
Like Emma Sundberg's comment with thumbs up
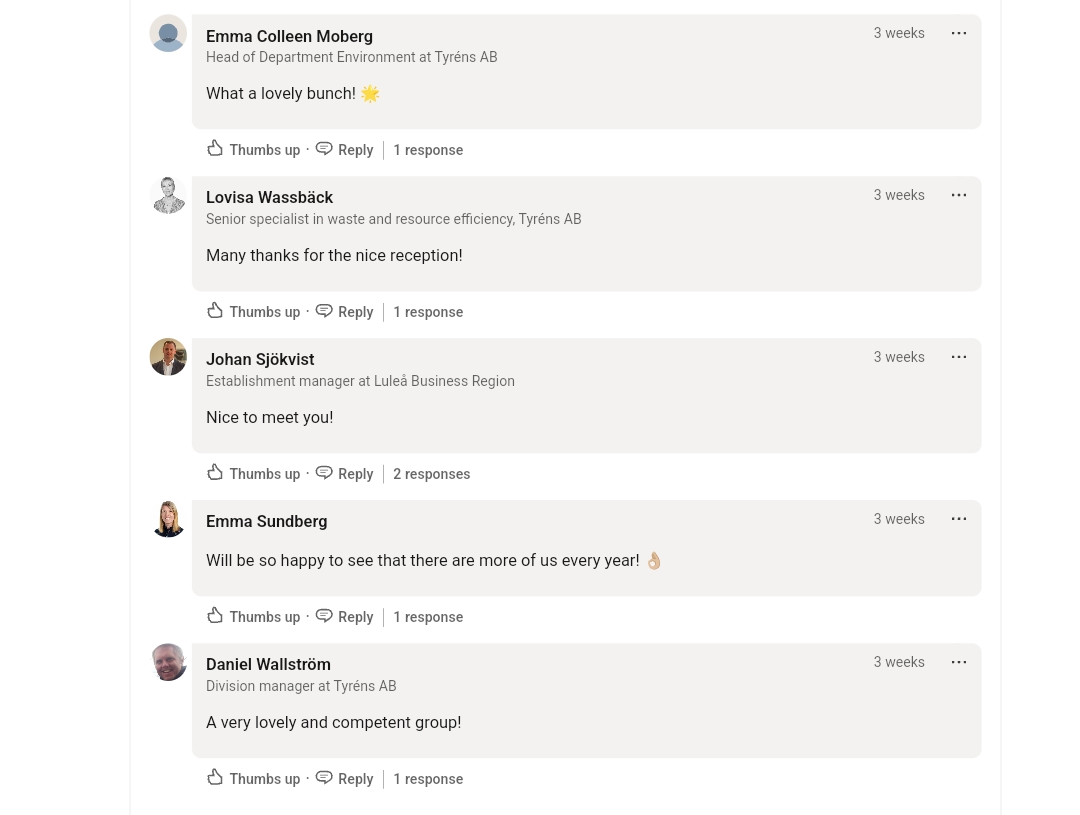pyautogui.click(x=253, y=617)
